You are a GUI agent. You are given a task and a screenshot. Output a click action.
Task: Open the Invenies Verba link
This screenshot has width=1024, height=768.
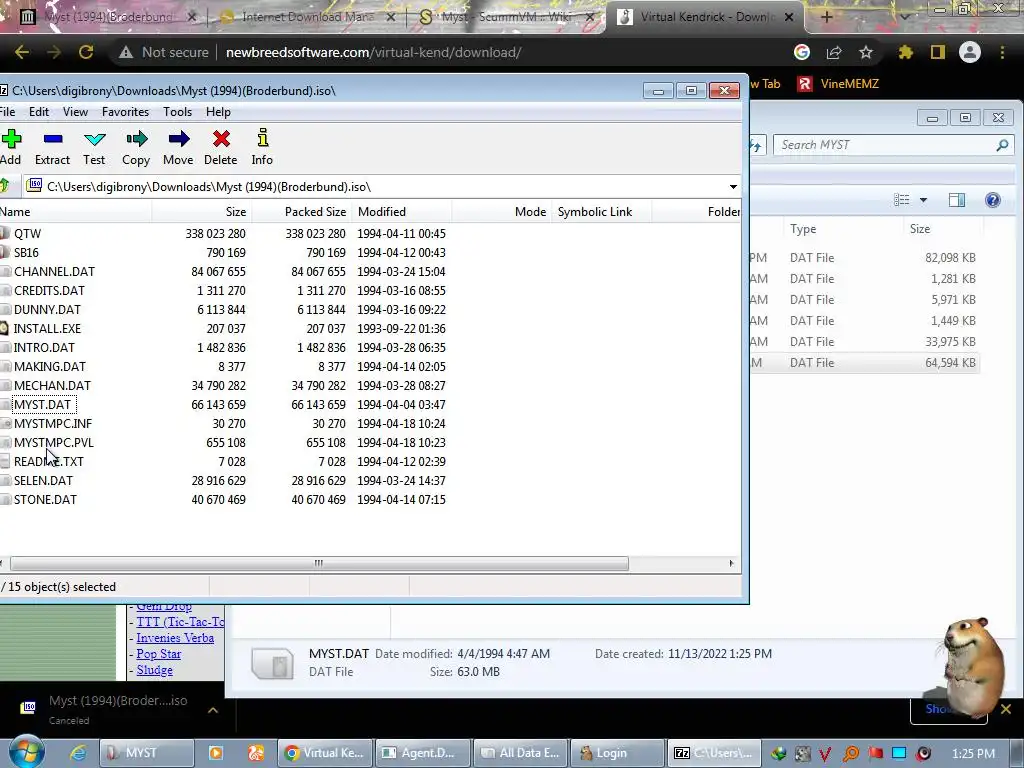[x=175, y=638]
